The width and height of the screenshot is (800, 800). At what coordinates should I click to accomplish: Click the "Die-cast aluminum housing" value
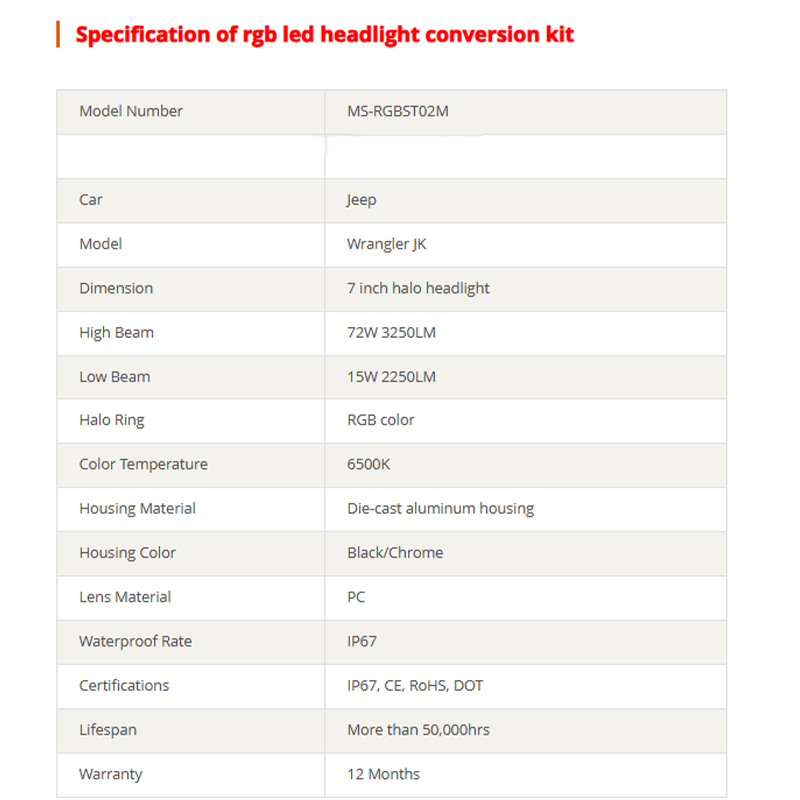click(440, 508)
